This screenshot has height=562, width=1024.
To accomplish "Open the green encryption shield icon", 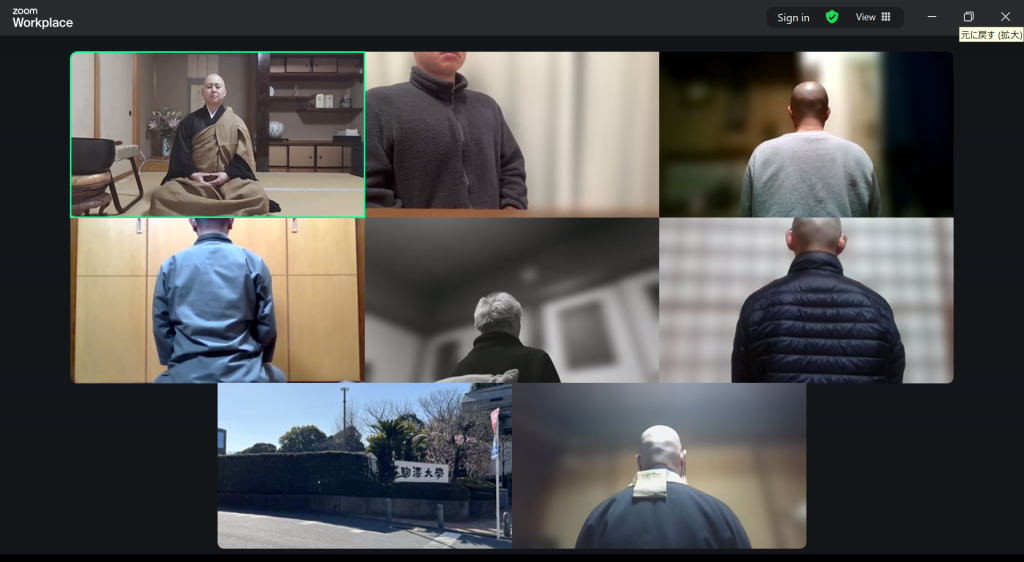I will 831,17.
